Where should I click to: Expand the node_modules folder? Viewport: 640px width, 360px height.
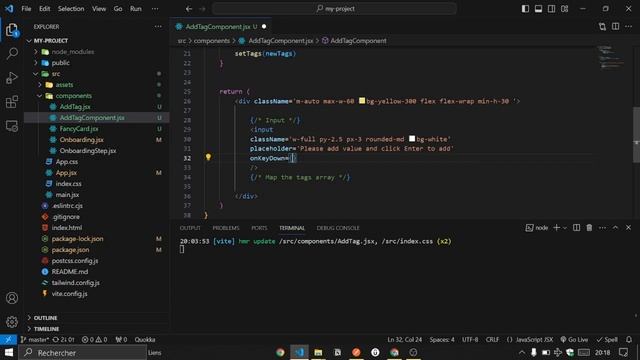click(x=36, y=52)
